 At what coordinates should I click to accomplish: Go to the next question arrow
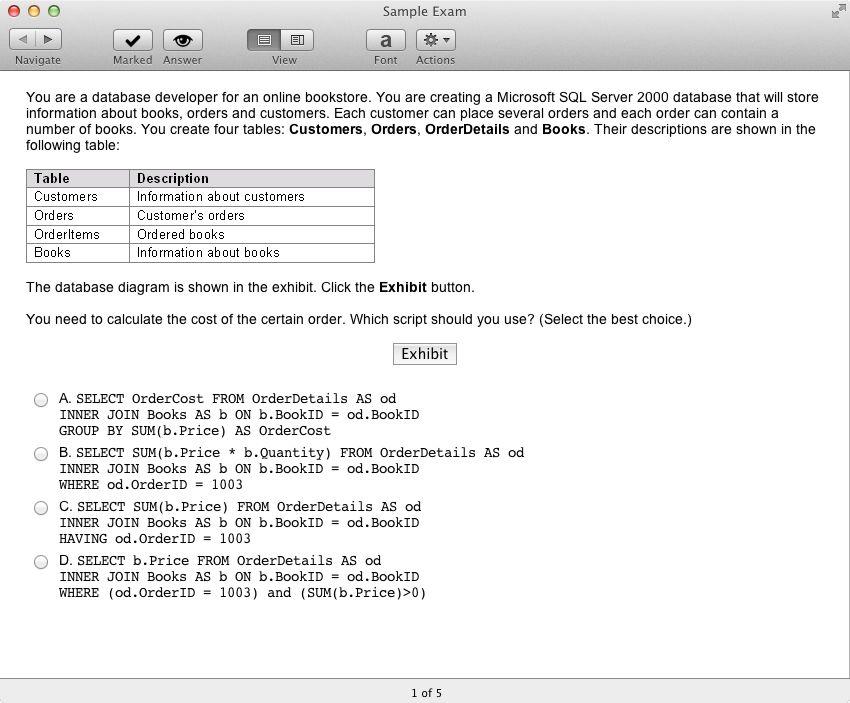(48, 39)
